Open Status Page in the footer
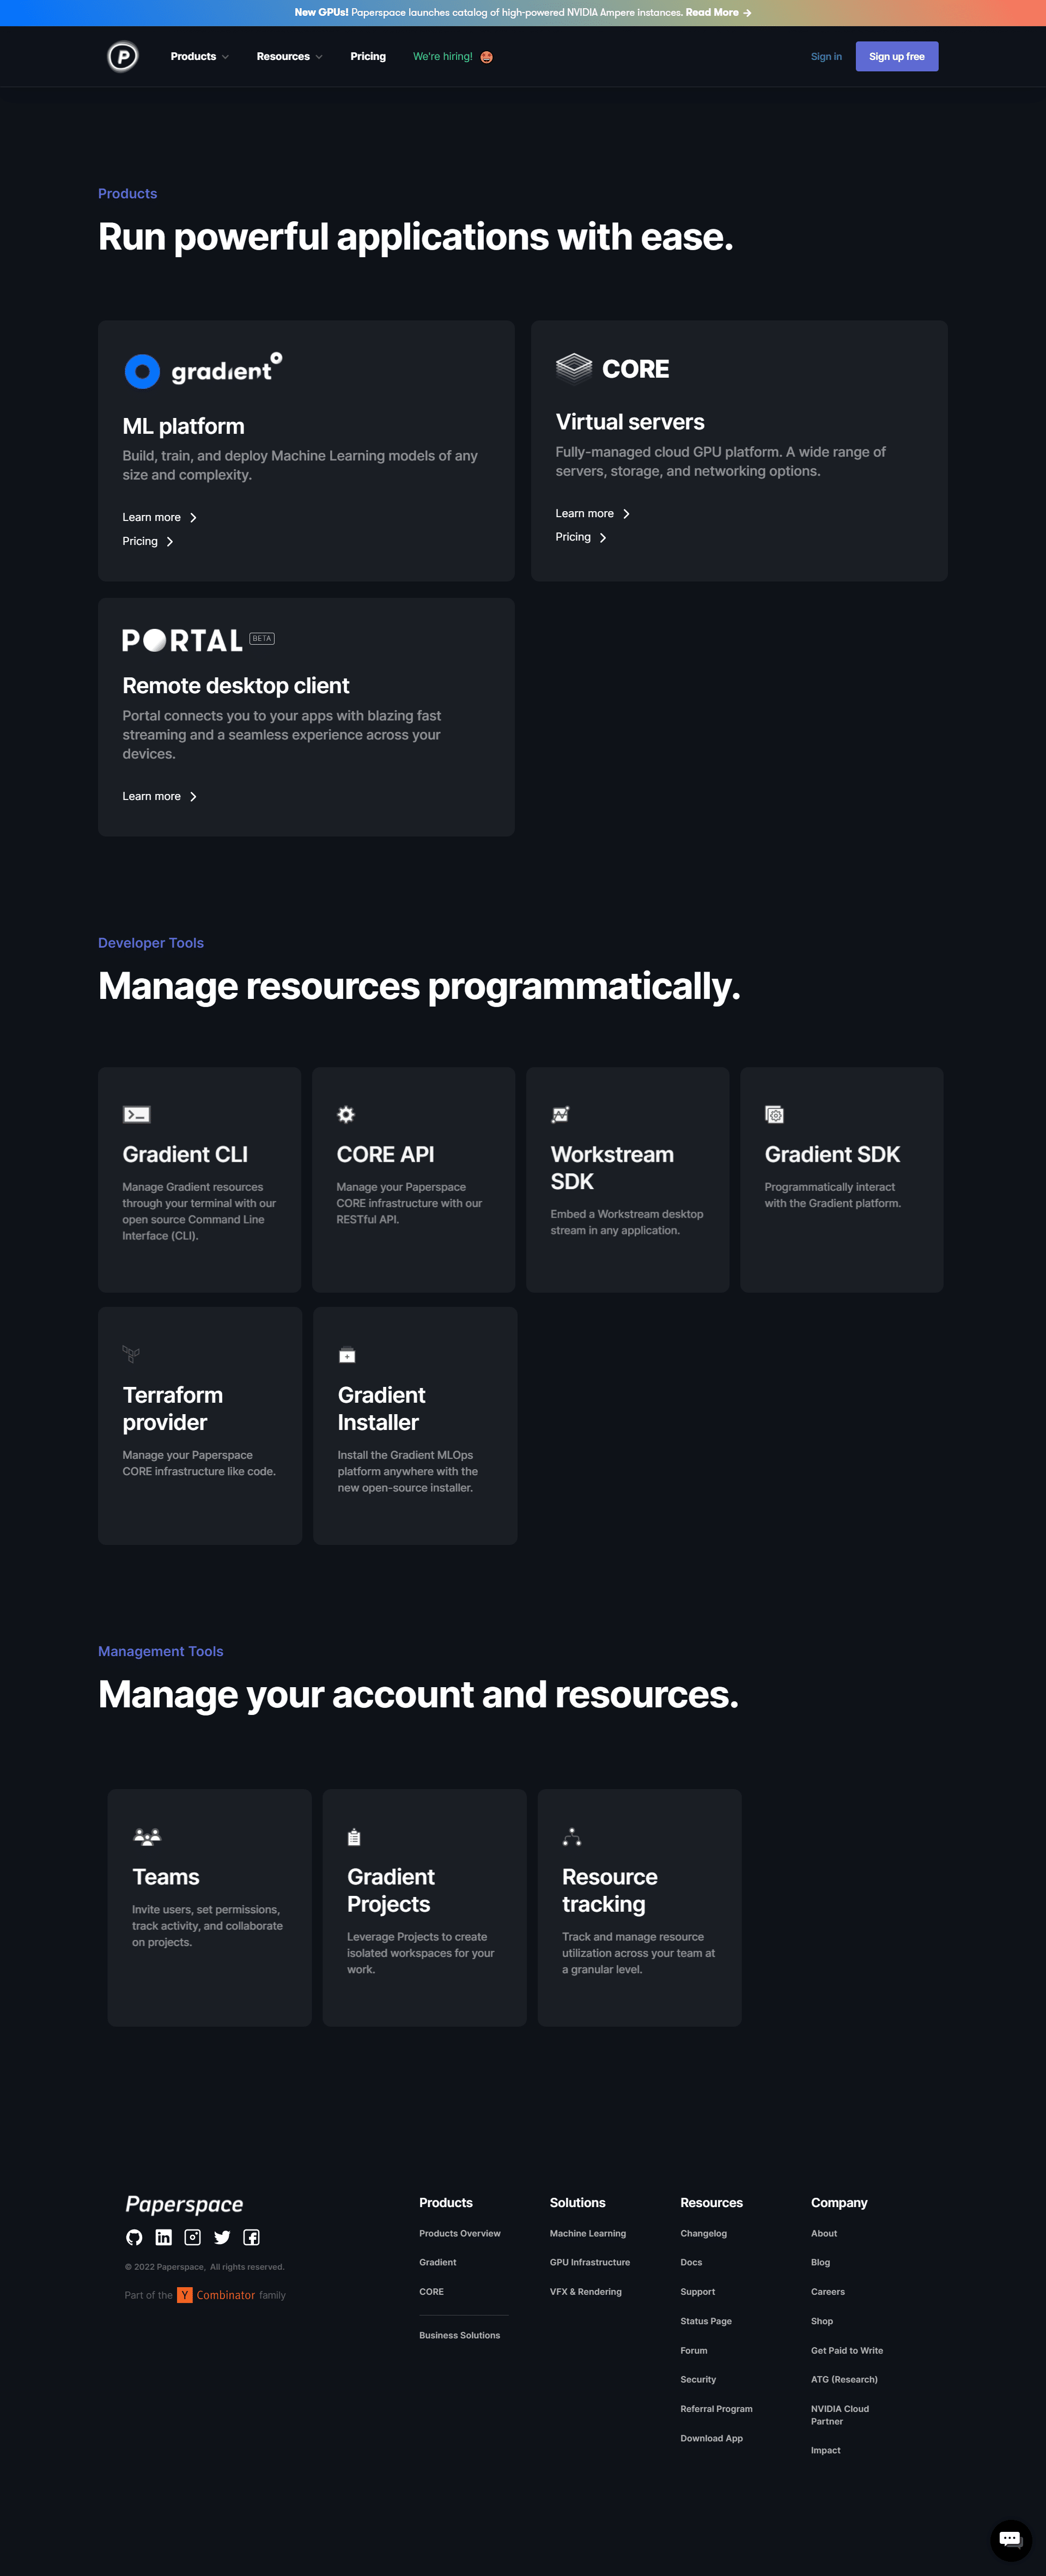Viewport: 1046px width, 2576px height. 706,2321
